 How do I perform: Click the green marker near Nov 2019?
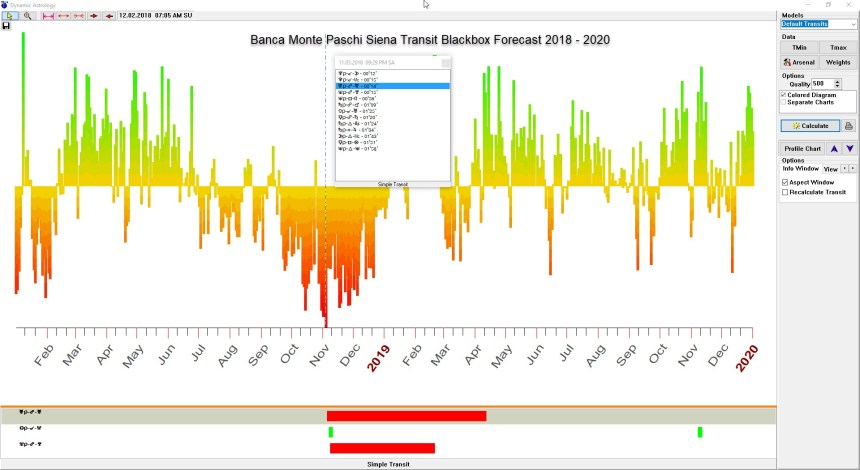pyautogui.click(x=700, y=432)
